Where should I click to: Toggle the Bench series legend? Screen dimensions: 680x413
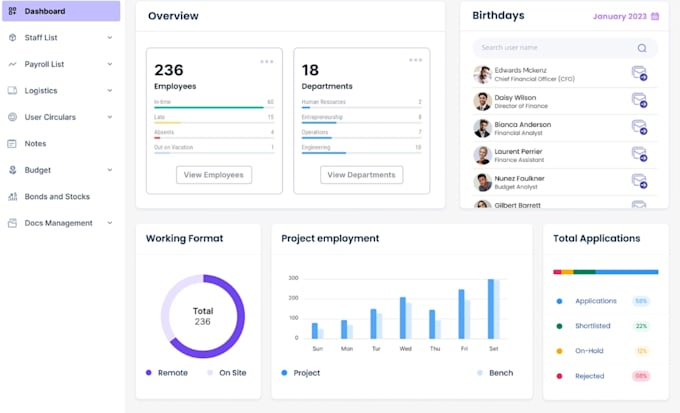click(495, 372)
